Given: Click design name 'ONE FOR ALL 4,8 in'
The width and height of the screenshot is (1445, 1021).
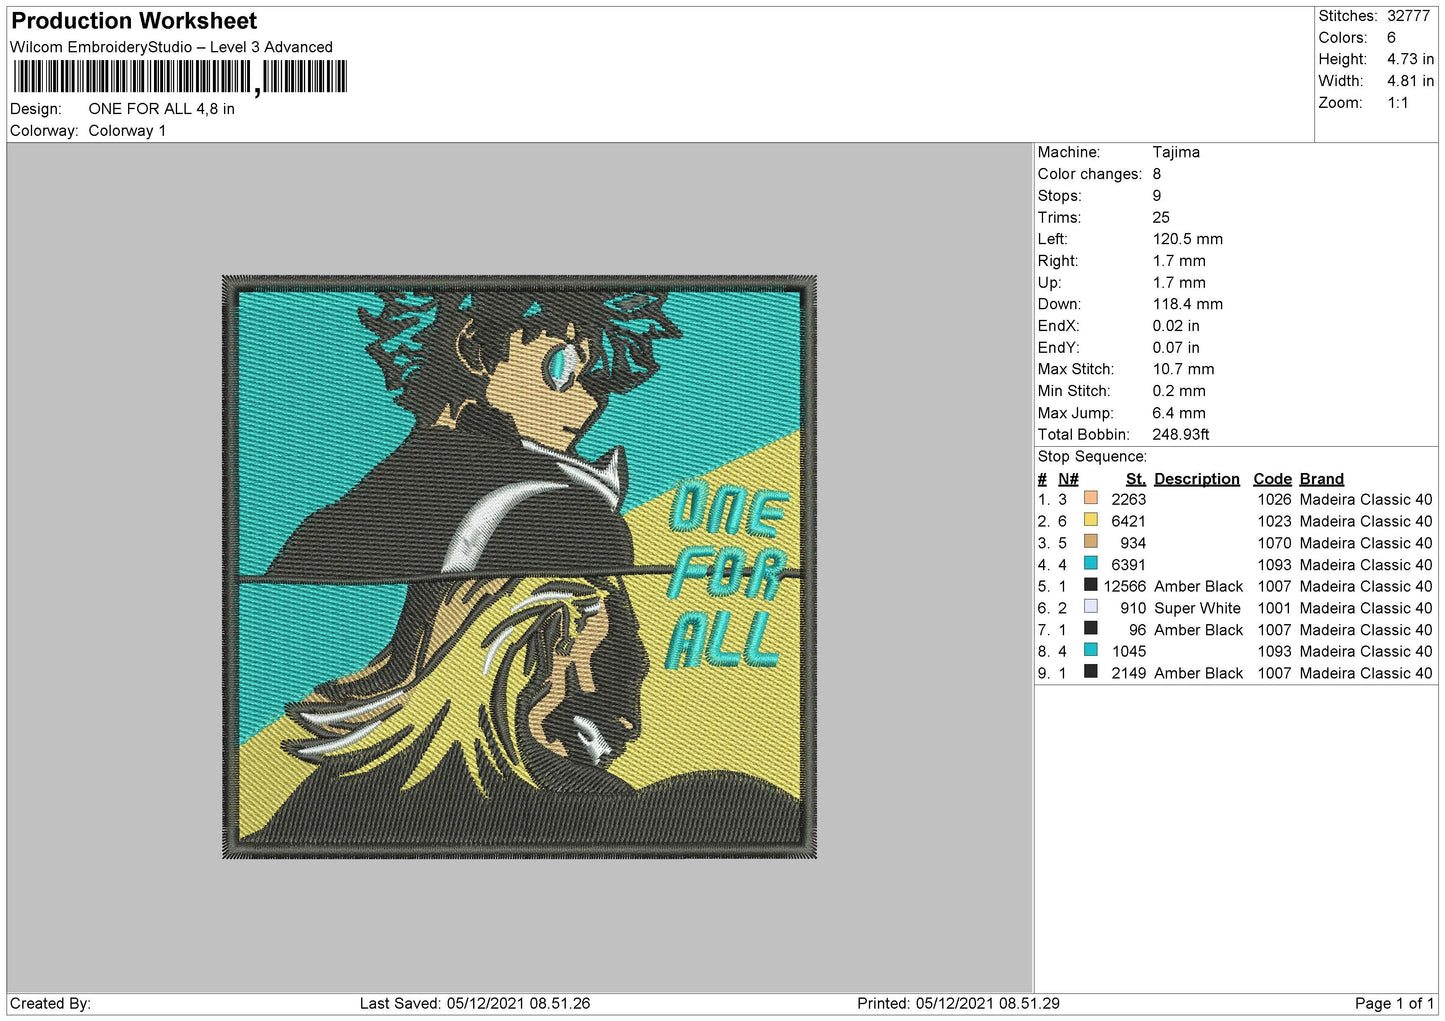Looking at the screenshot, I should pyautogui.click(x=162, y=109).
